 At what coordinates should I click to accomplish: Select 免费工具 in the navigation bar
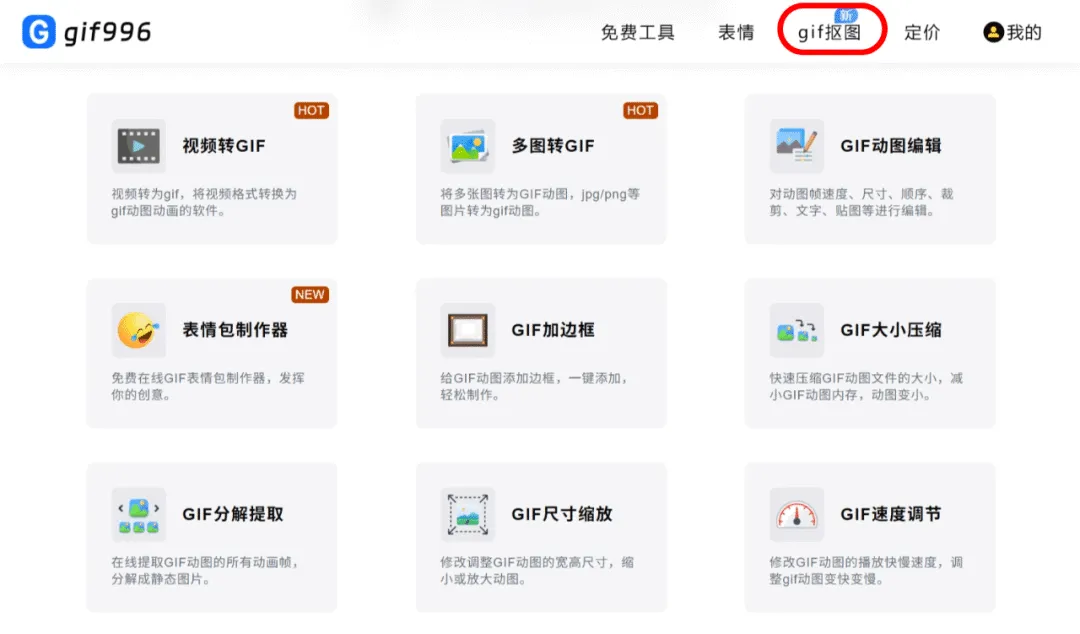coord(638,32)
